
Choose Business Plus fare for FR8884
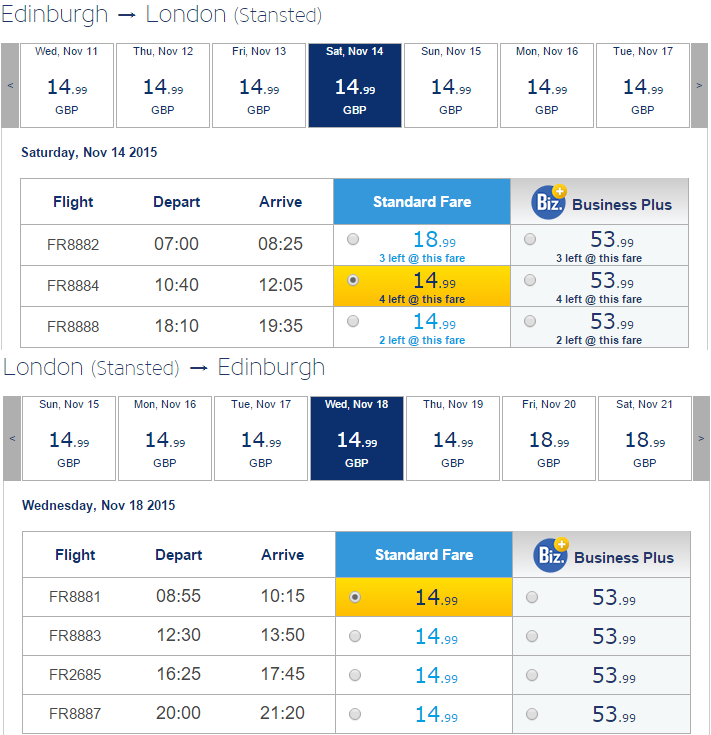[x=530, y=280]
